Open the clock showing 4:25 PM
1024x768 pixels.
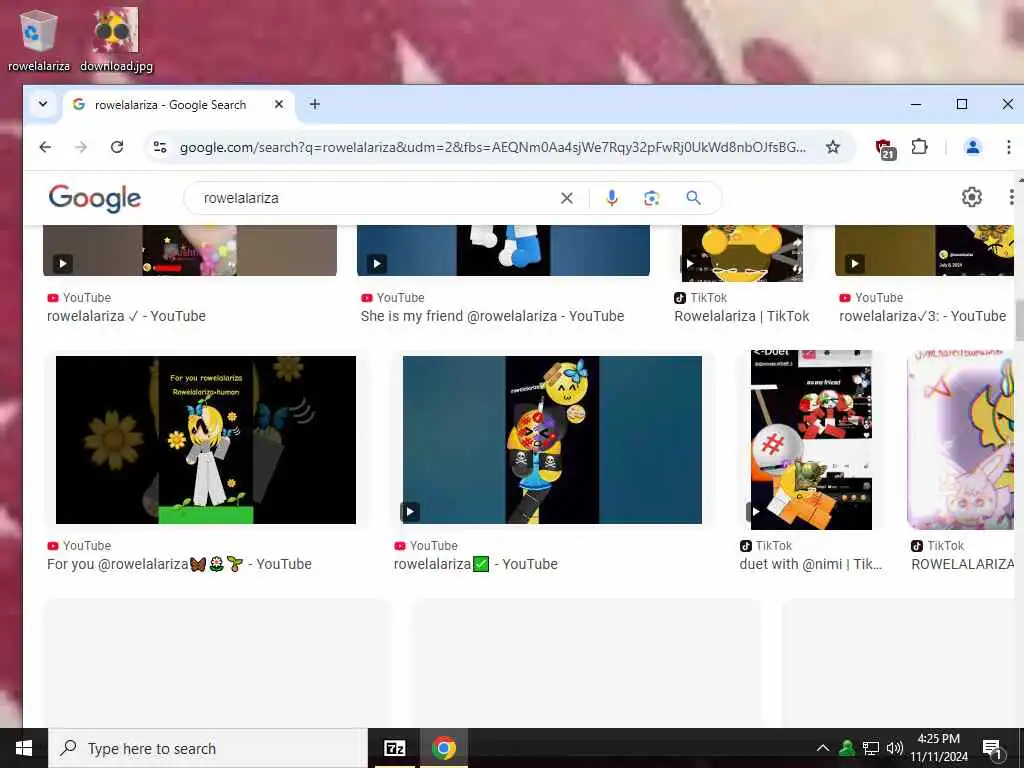938,748
